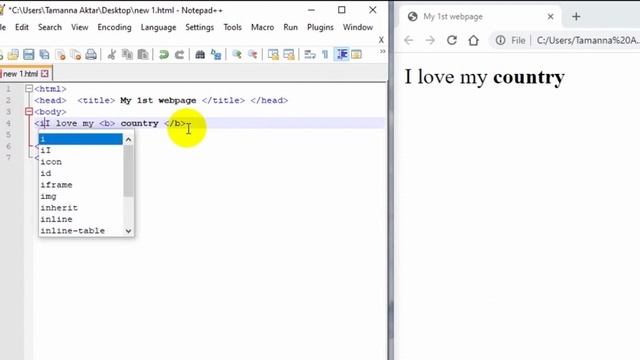Choose 'inline' autocomplete suggestion

click(x=80, y=219)
